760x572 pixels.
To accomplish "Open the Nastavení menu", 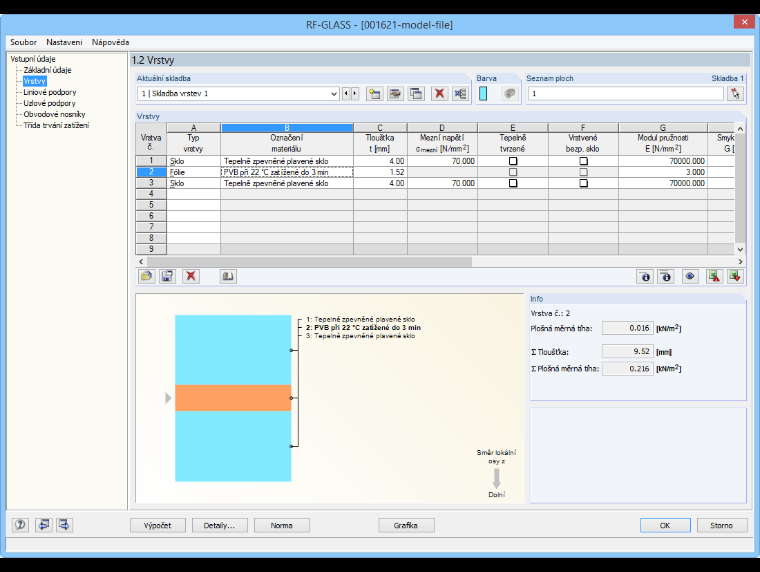I will 64,42.
